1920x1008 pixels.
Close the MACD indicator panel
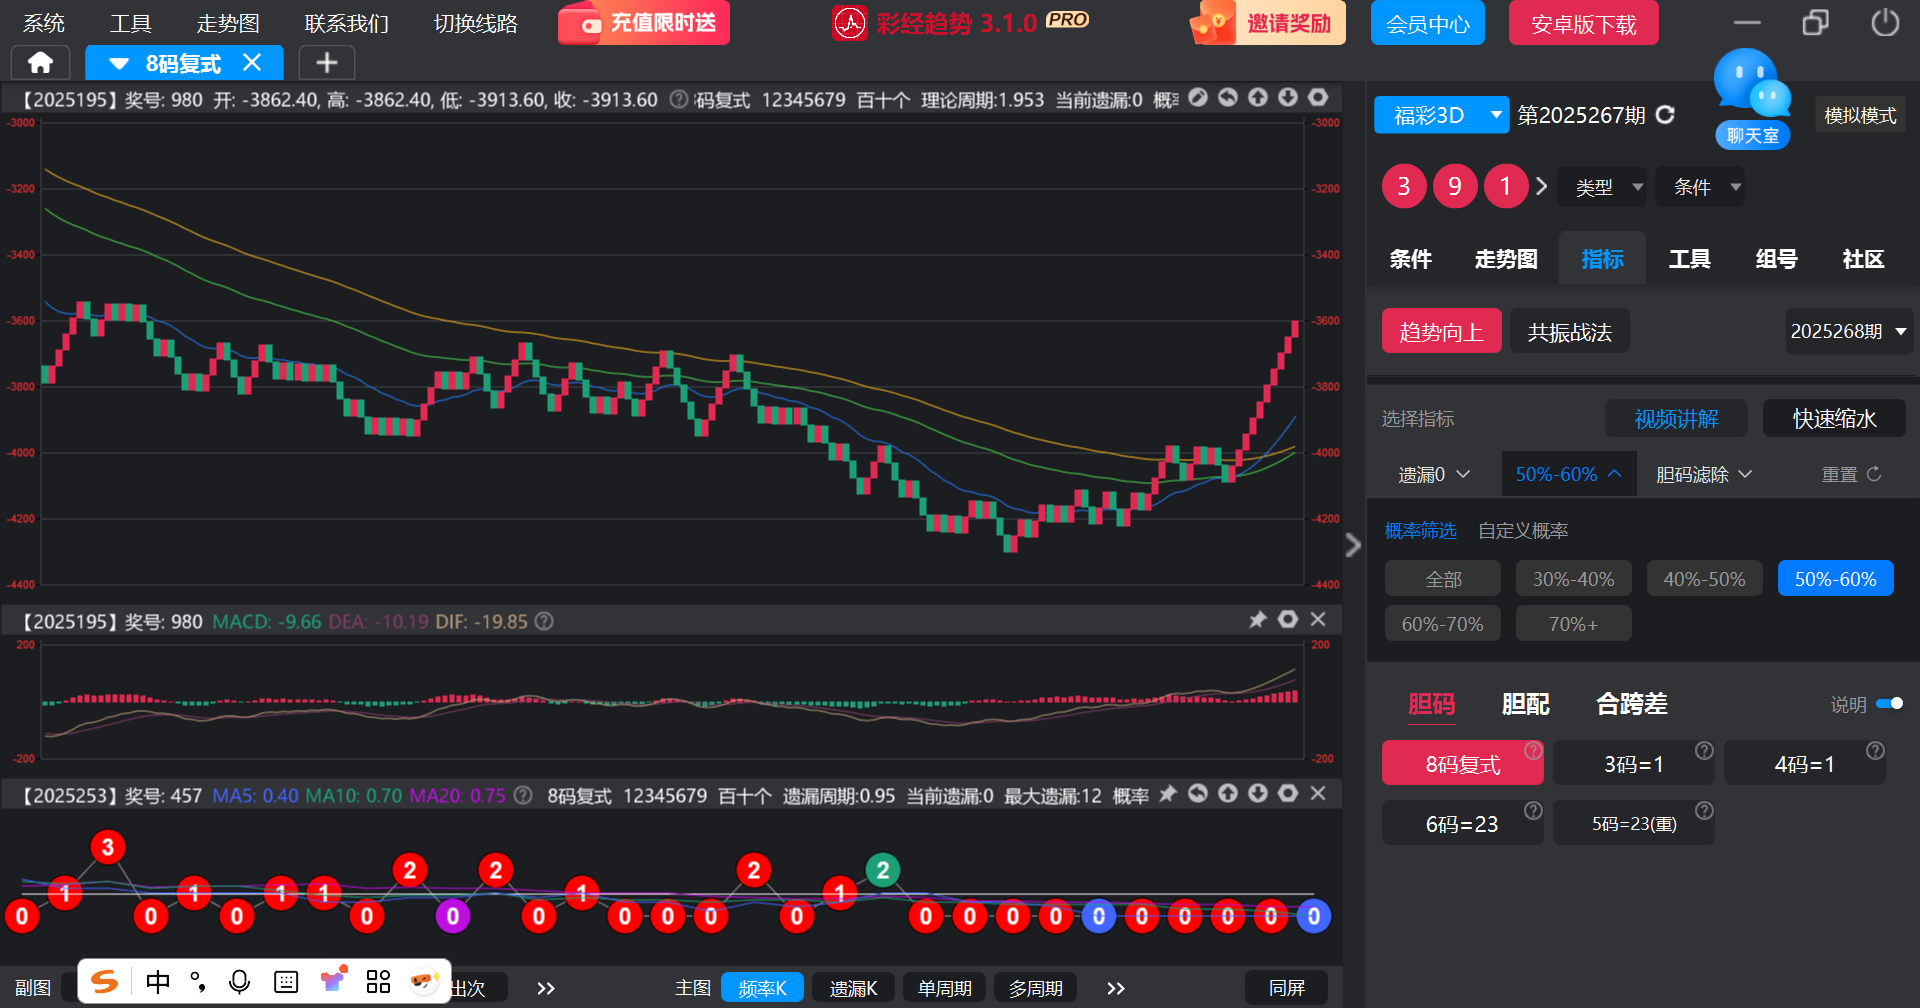point(1318,620)
